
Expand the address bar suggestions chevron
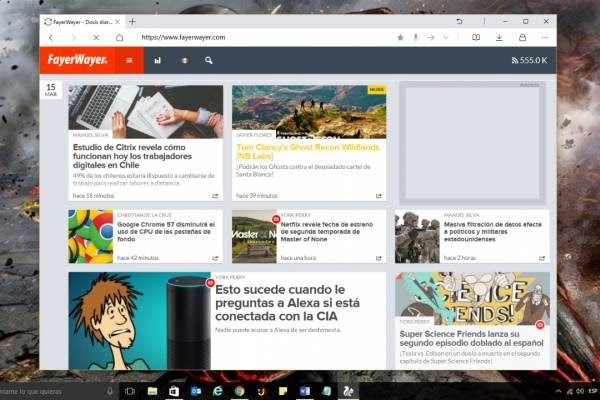(446, 38)
